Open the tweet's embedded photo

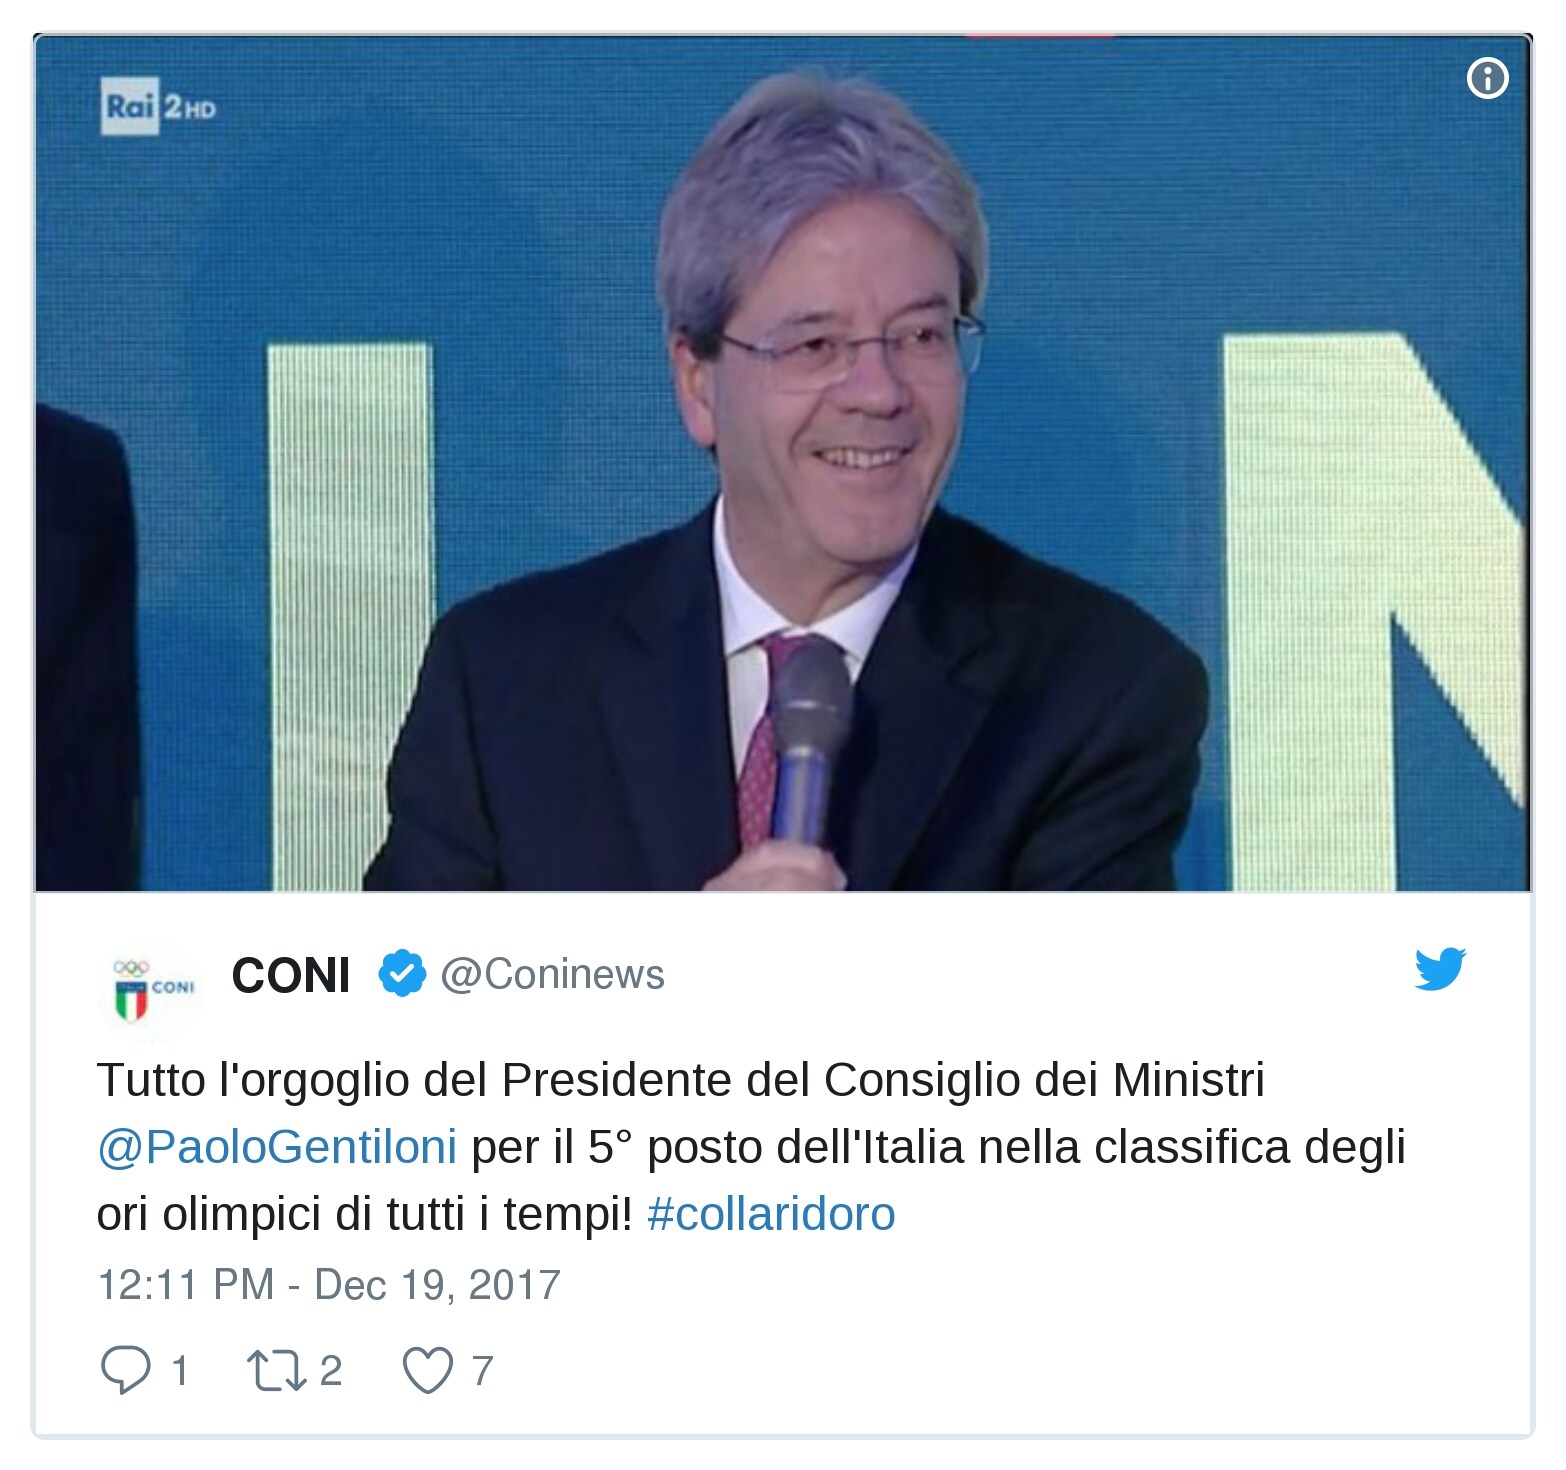point(783,463)
